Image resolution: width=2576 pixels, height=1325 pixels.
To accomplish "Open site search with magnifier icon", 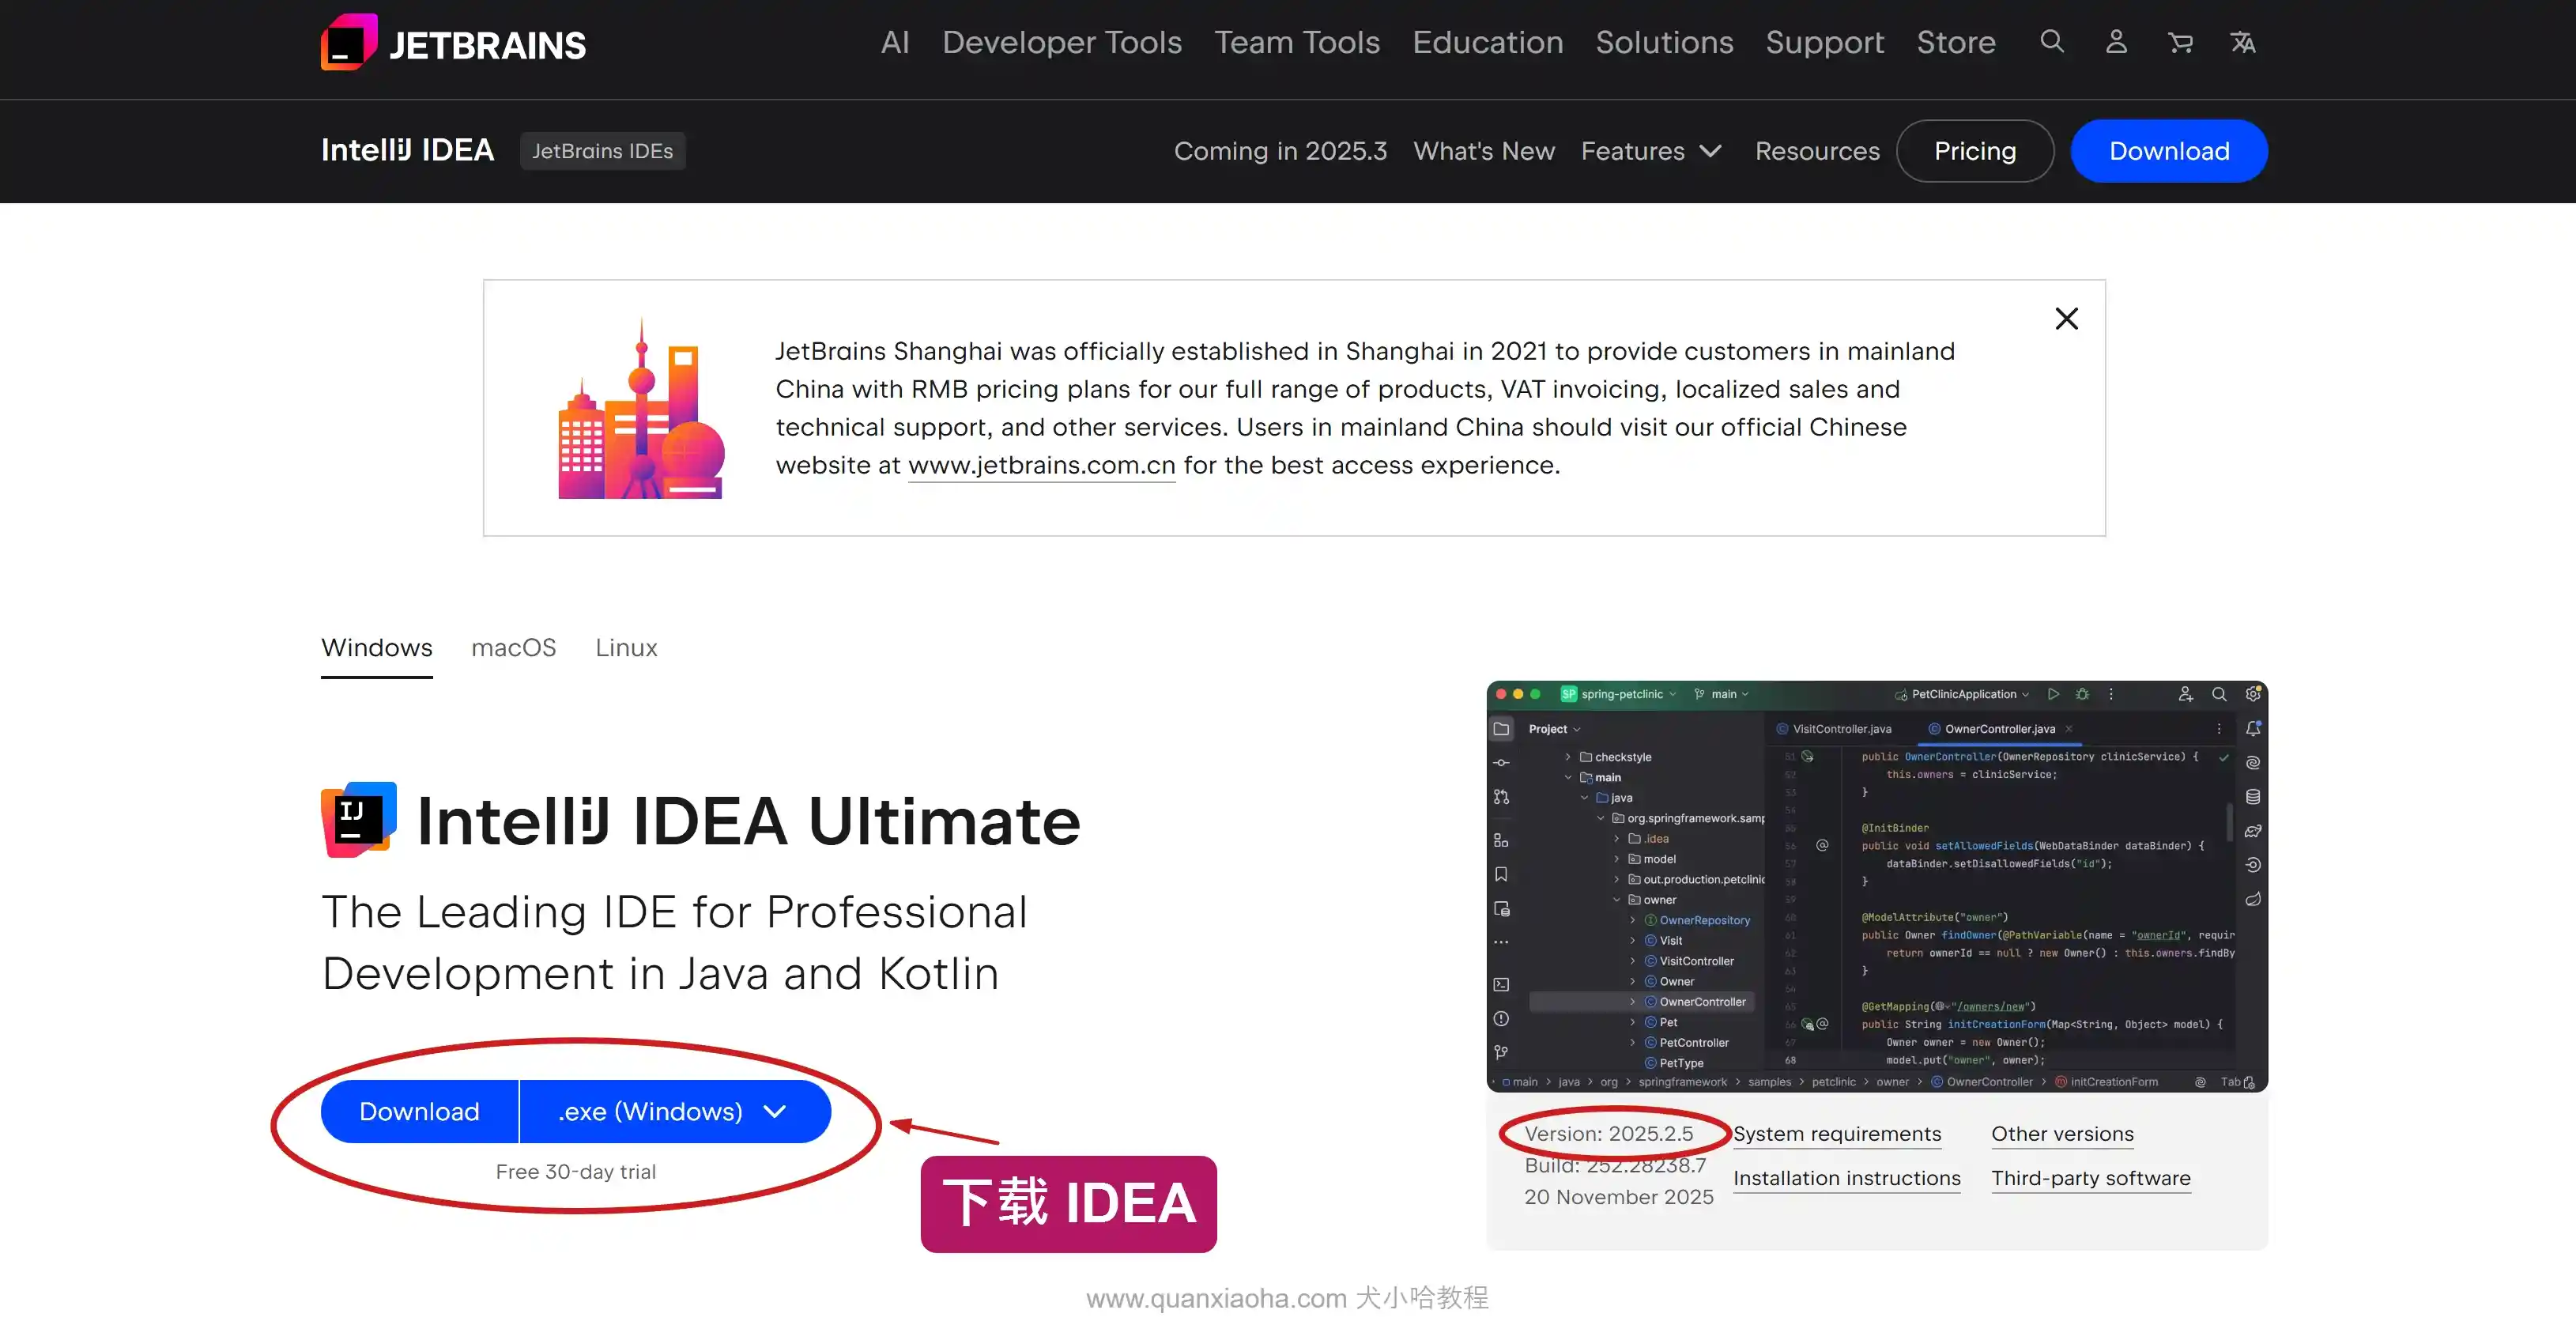I will 2052,42.
